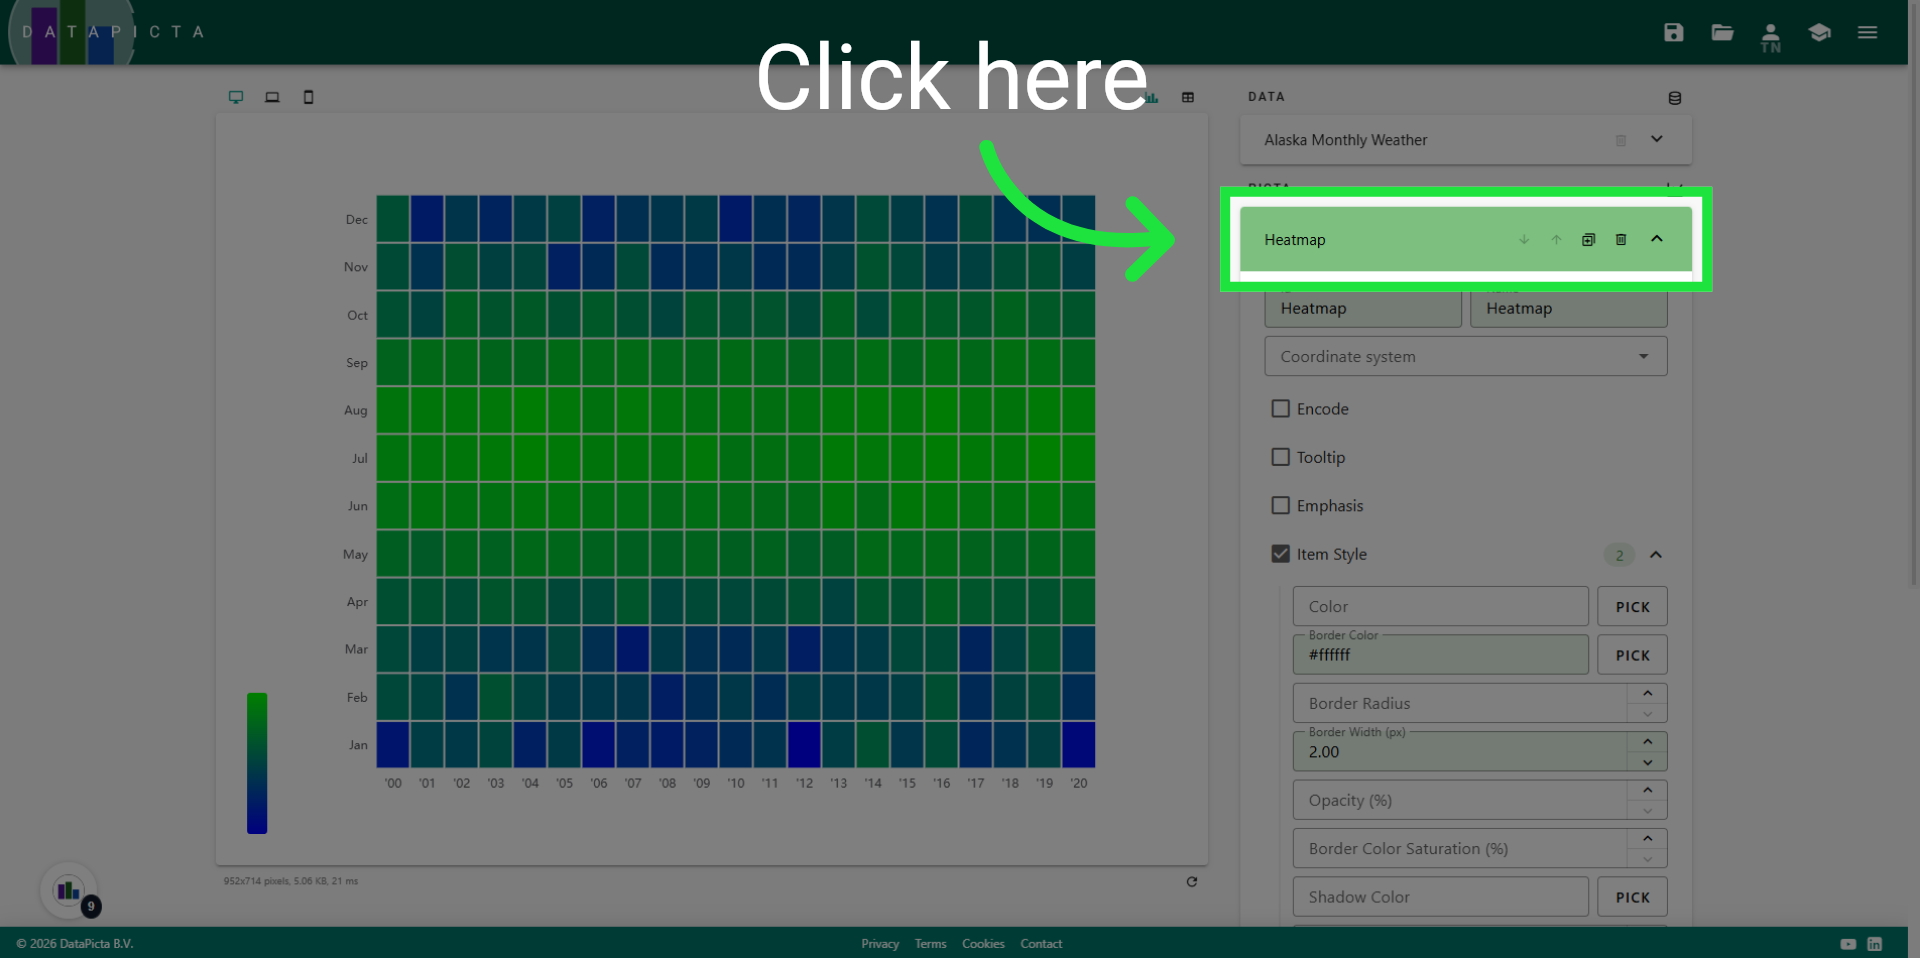The width and height of the screenshot is (1920, 958).
Task: Click the database icon next to DATA
Action: pos(1674,98)
